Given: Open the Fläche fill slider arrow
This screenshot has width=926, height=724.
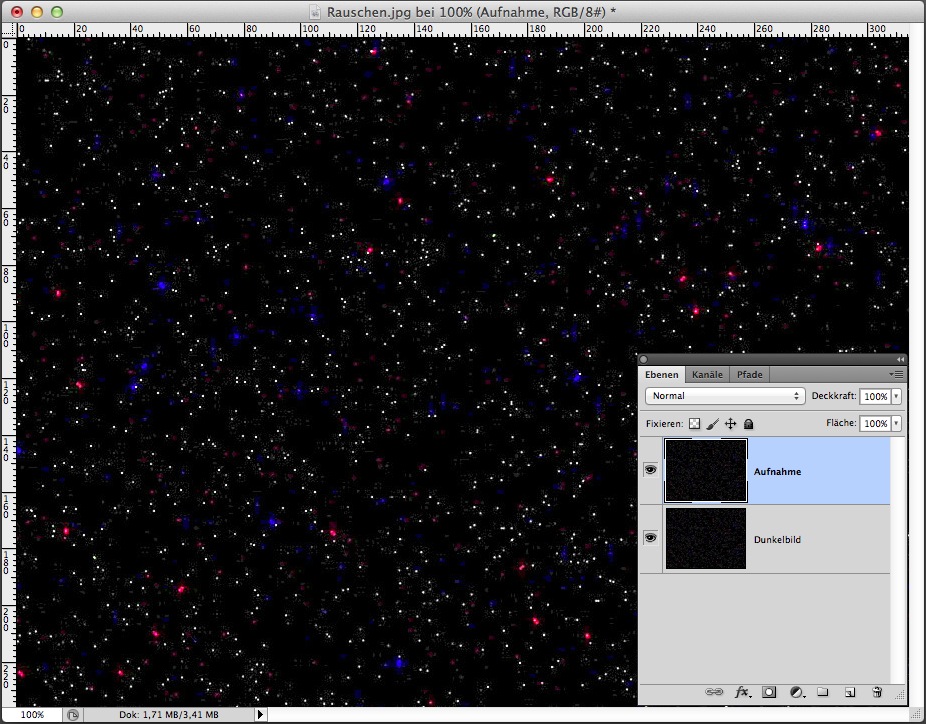Looking at the screenshot, I should [x=896, y=424].
